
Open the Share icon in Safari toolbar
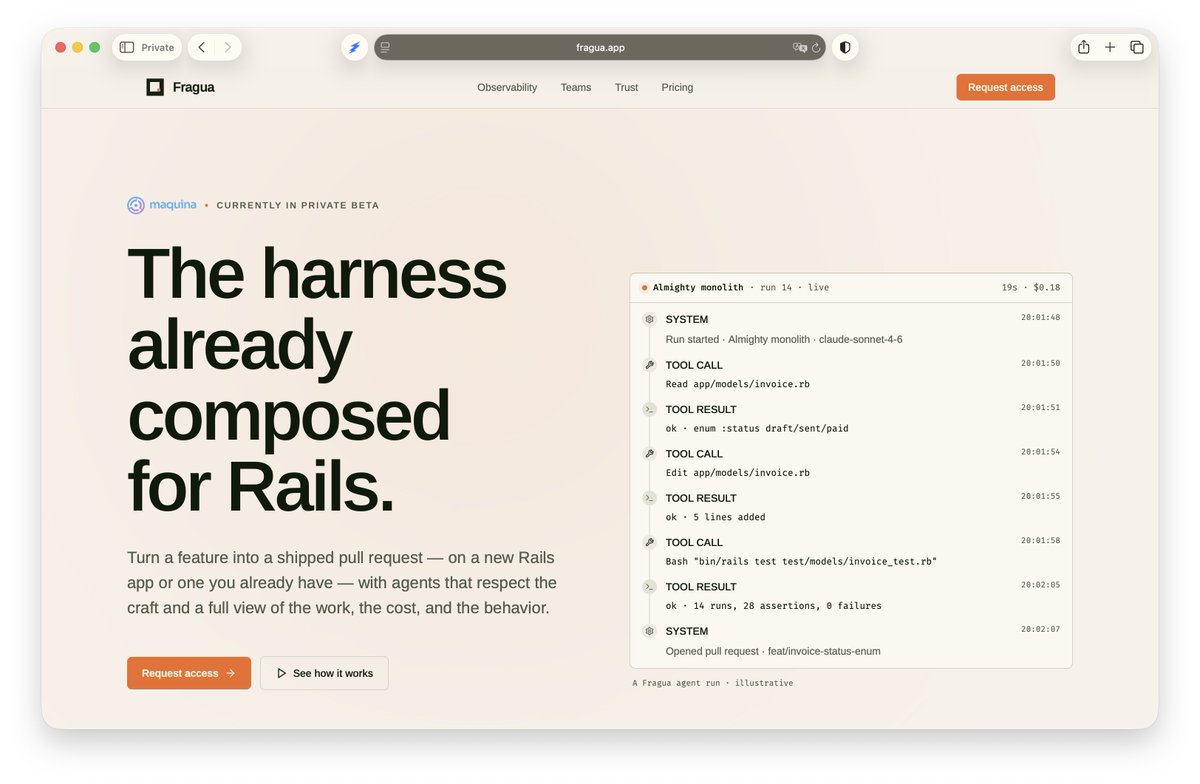pyautogui.click(x=1084, y=47)
